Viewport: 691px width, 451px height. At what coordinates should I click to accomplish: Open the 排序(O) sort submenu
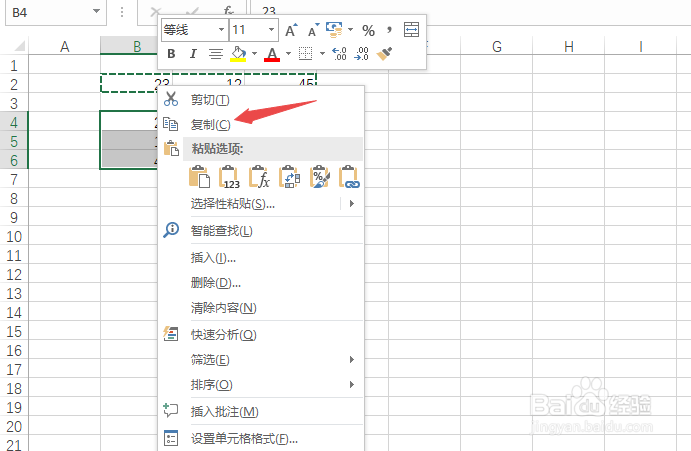(260, 385)
